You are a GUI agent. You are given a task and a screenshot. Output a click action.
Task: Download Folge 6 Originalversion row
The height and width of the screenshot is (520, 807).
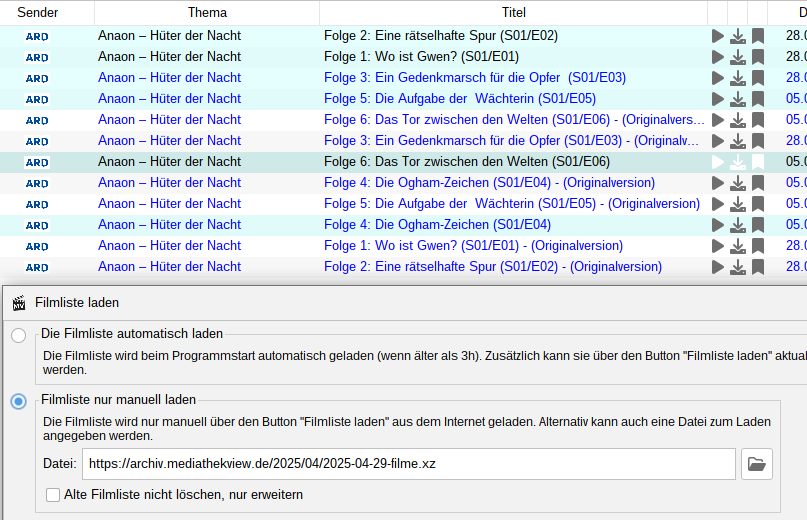(738, 120)
